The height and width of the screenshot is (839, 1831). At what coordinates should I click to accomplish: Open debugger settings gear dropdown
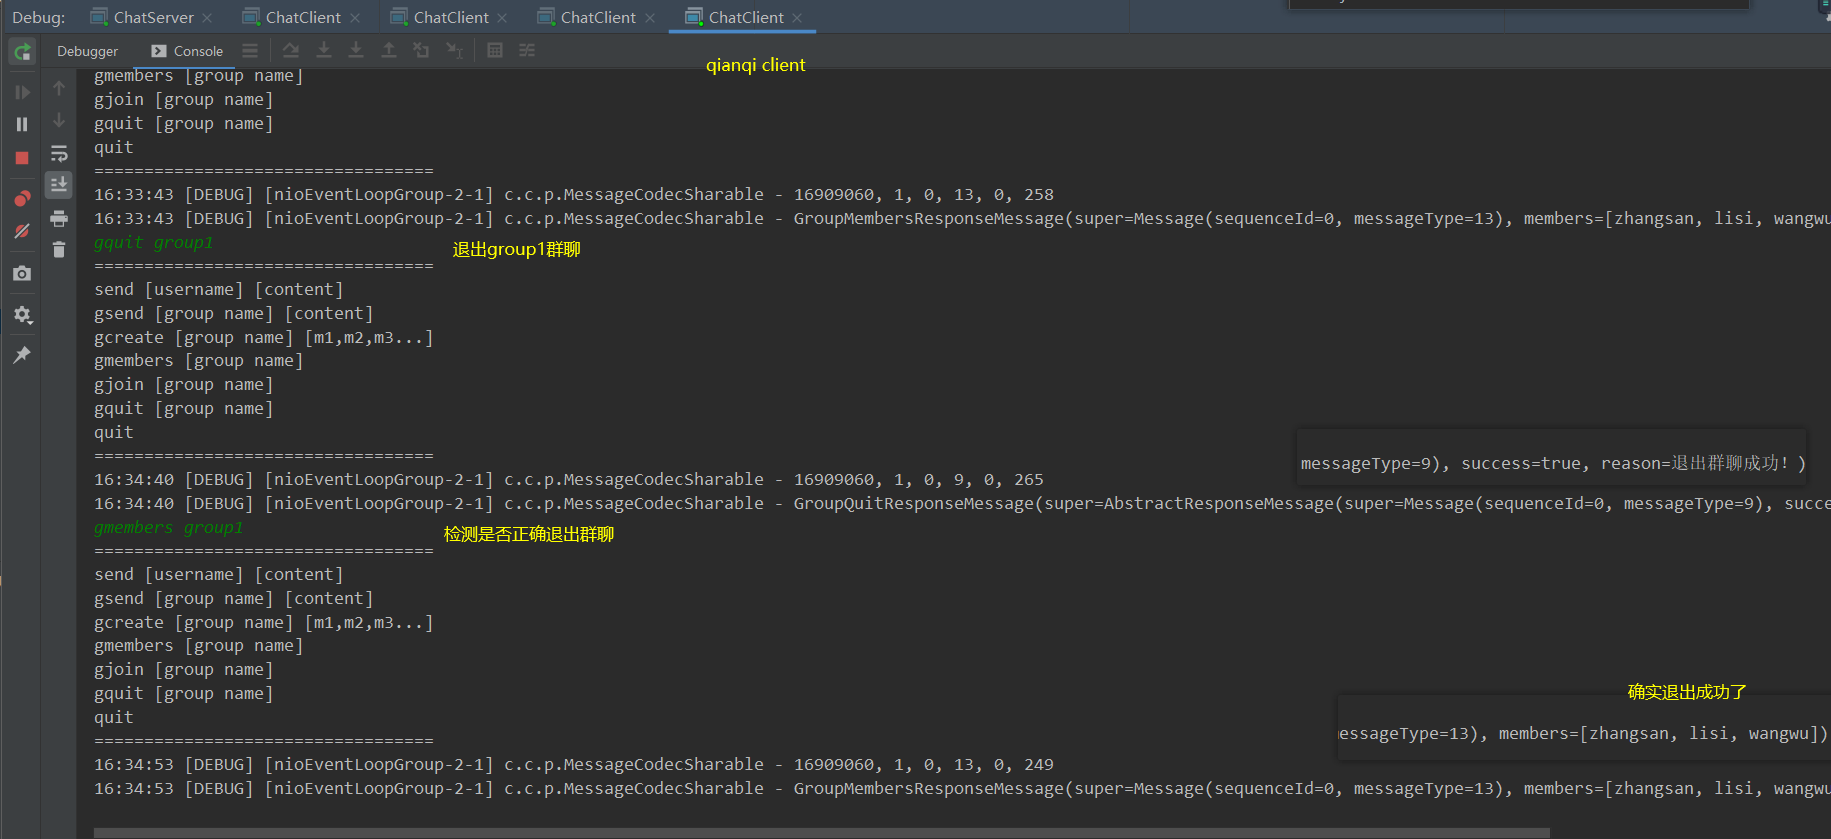[x=22, y=315]
